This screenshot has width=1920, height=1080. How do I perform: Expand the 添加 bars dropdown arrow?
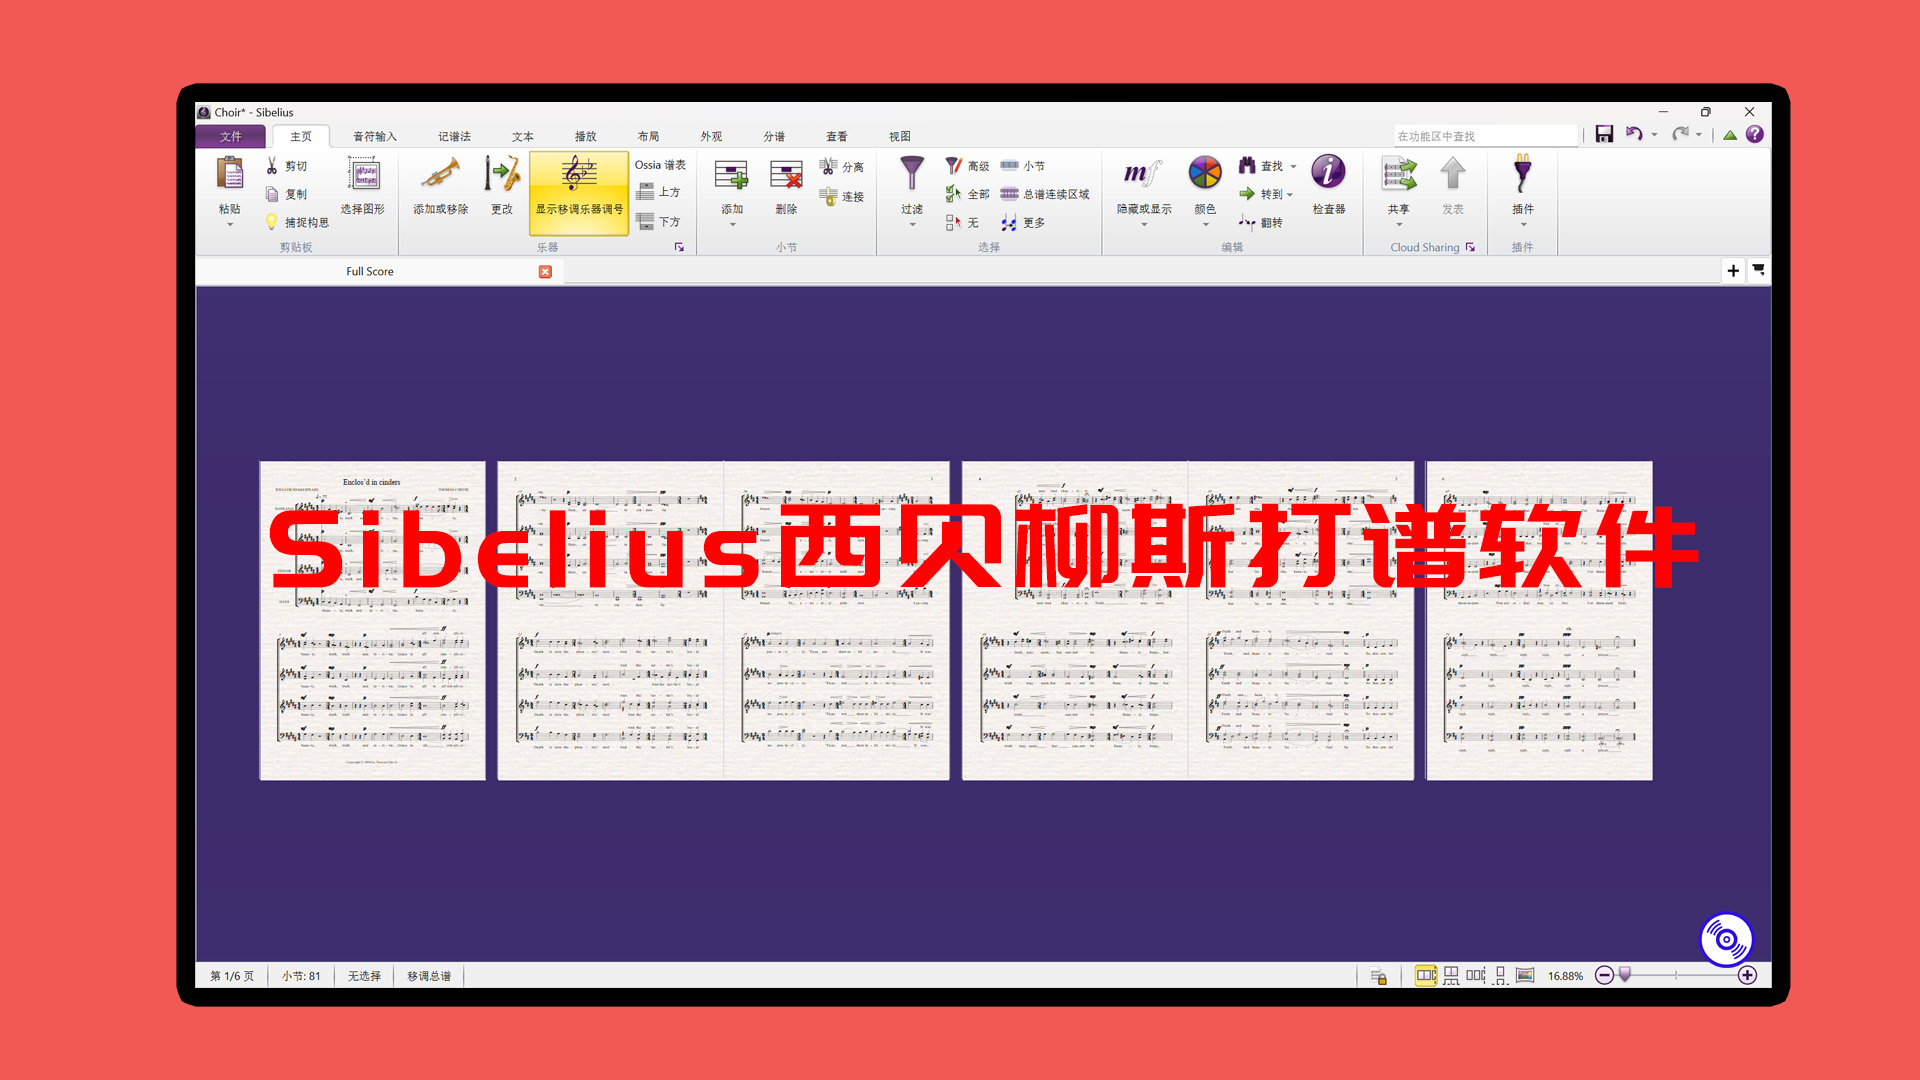point(732,225)
